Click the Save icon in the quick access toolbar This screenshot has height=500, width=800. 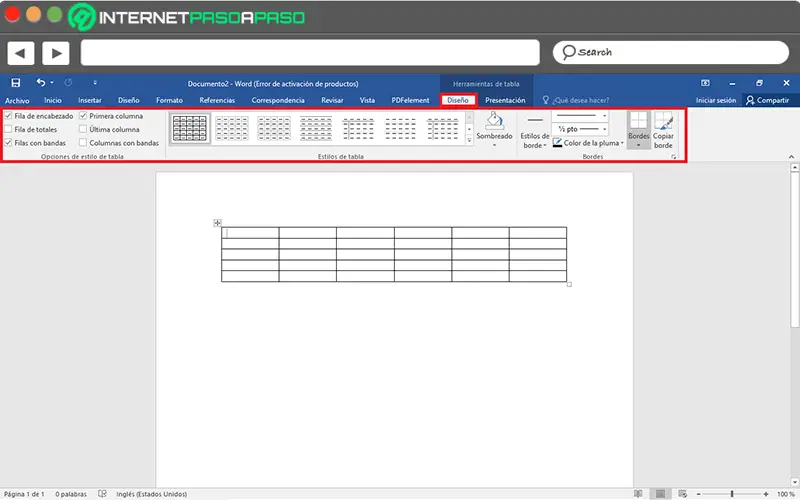(x=16, y=83)
